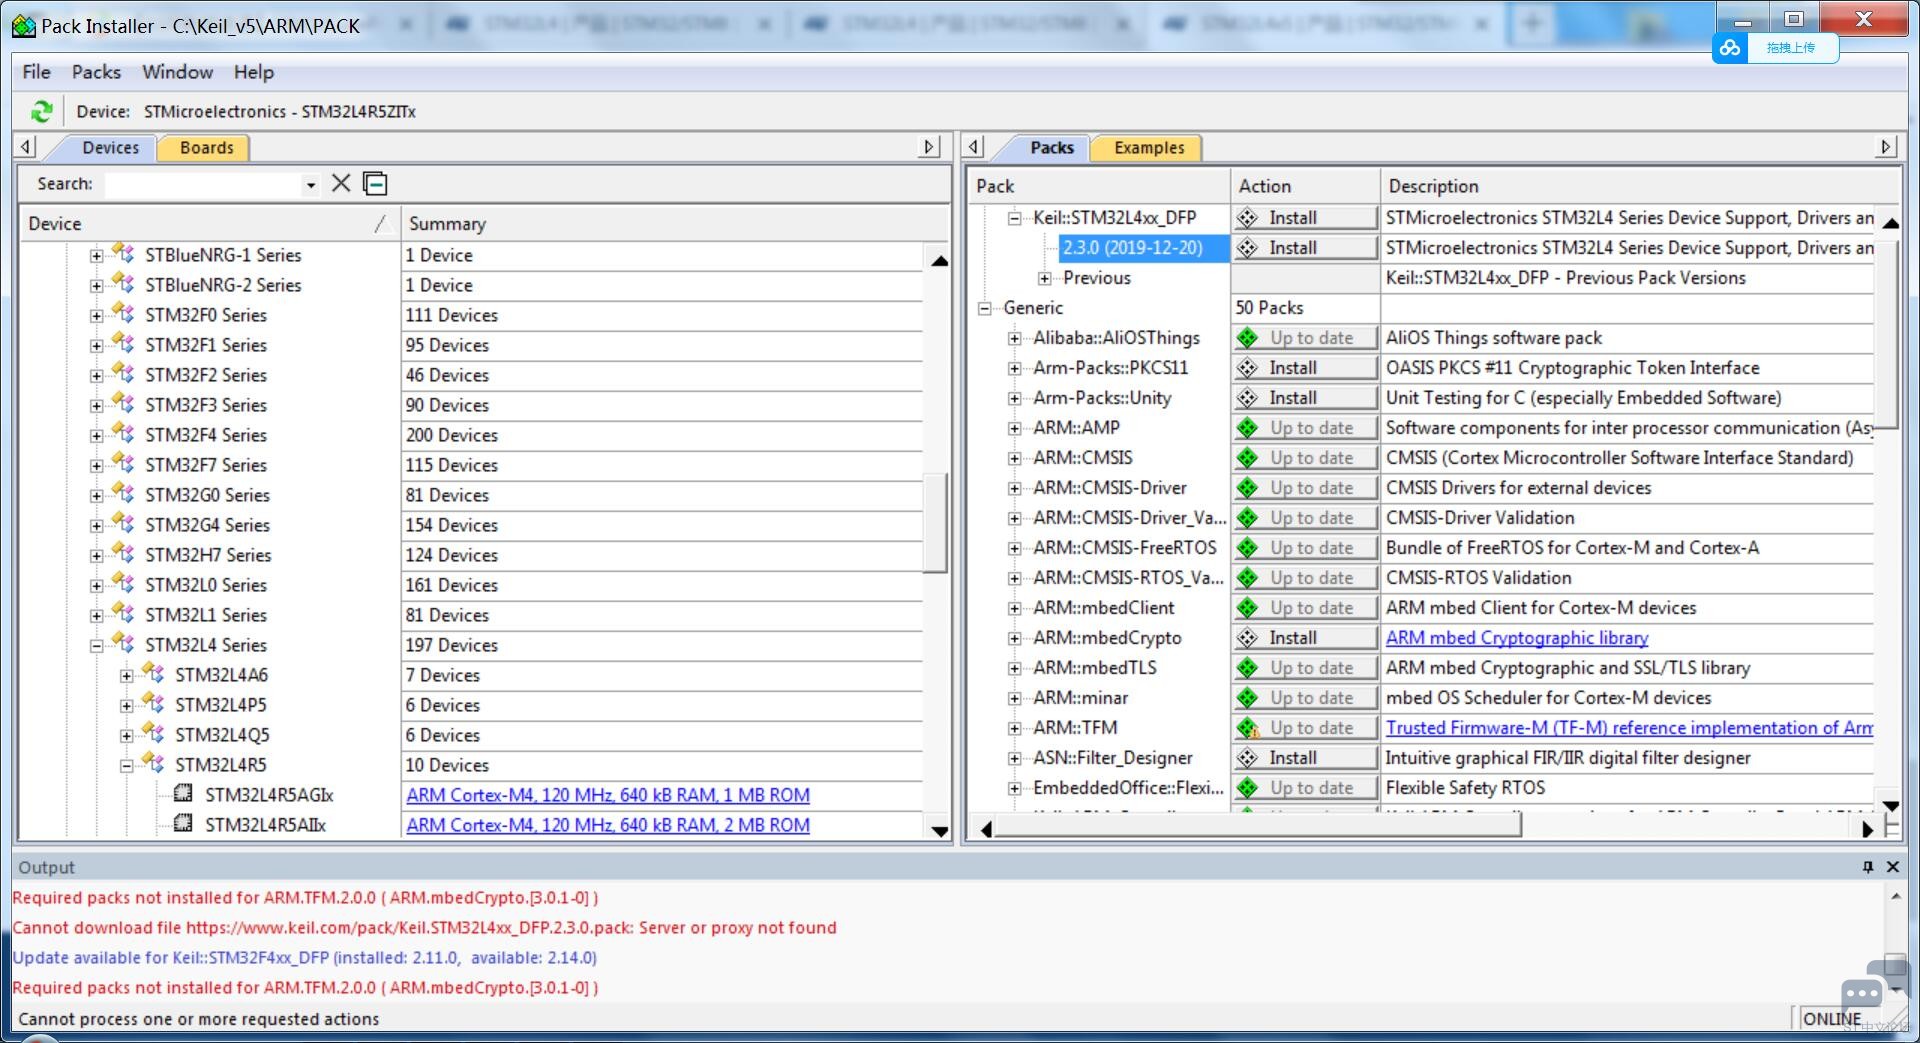
Task: Click the packs list horizontal scrollbar
Action: coord(1259,827)
